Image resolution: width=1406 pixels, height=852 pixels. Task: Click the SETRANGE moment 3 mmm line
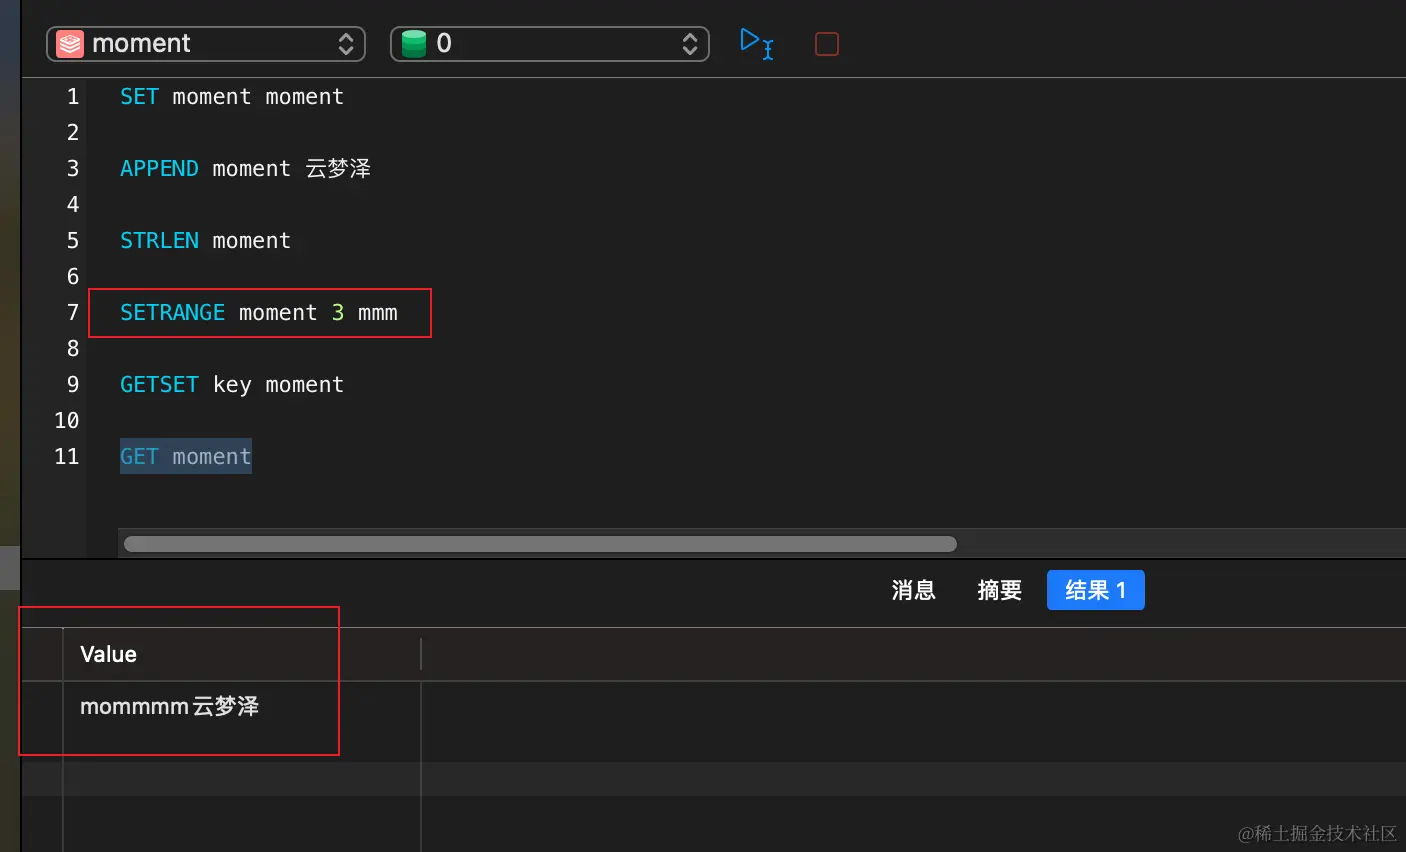[x=259, y=313]
